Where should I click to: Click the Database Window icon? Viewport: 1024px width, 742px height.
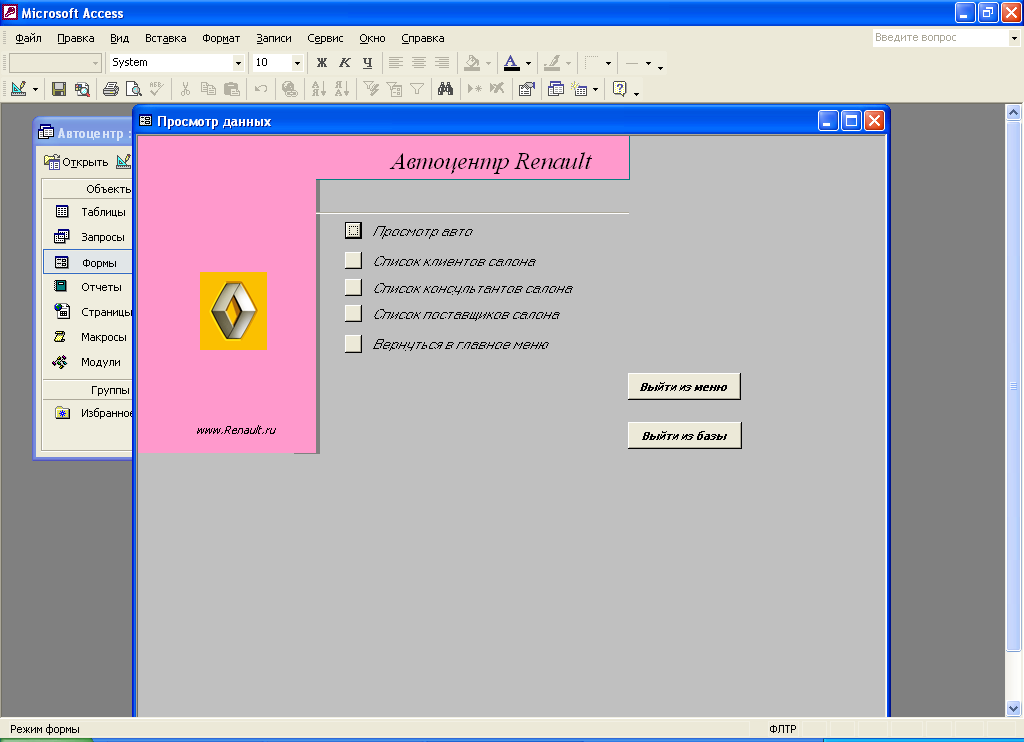pyautogui.click(x=556, y=89)
